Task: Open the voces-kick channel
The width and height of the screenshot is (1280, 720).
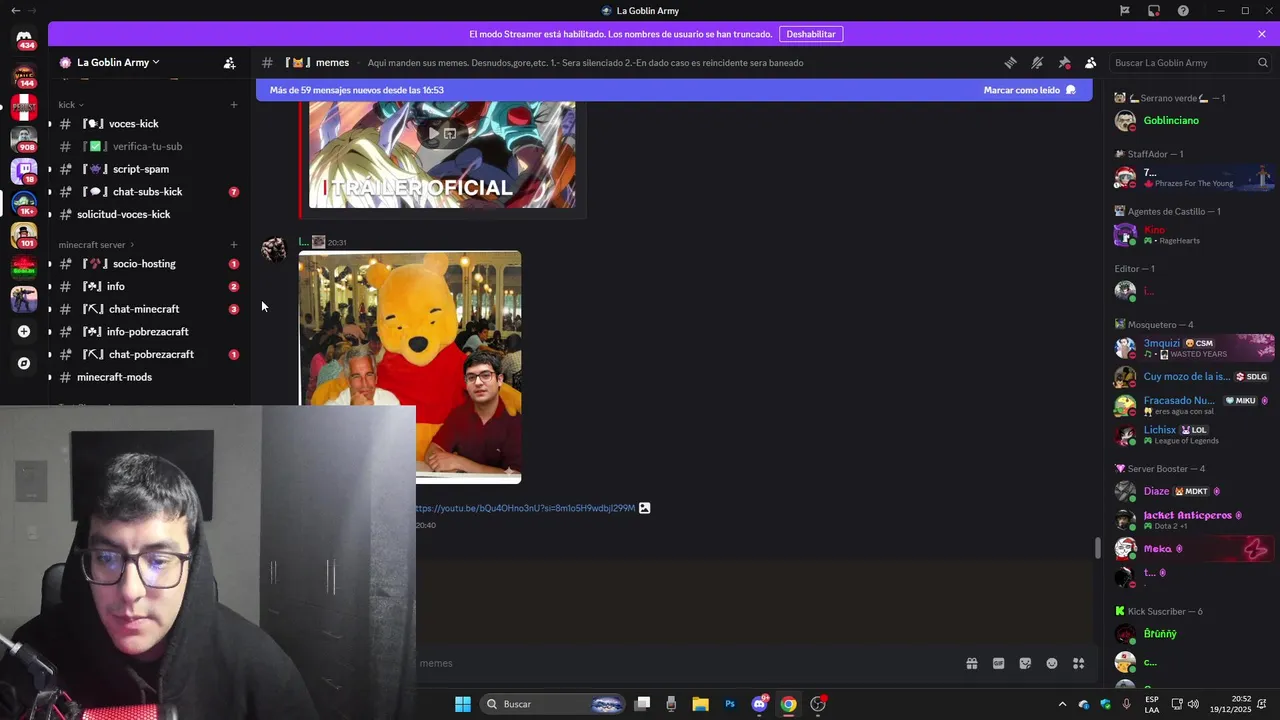Action: (147, 124)
